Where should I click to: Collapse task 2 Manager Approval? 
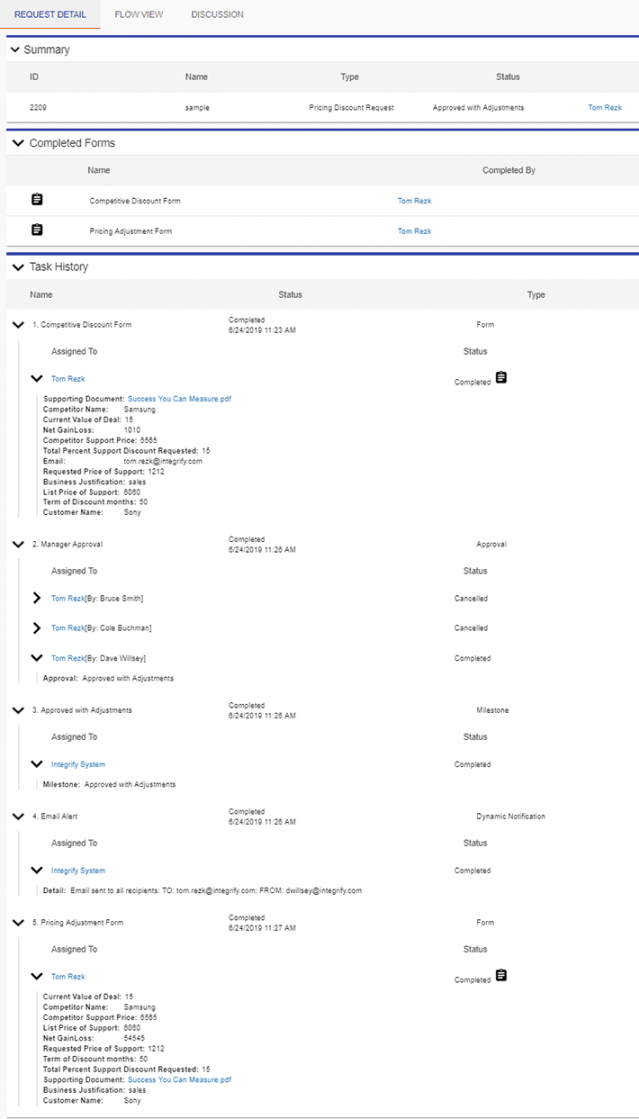tap(17, 544)
